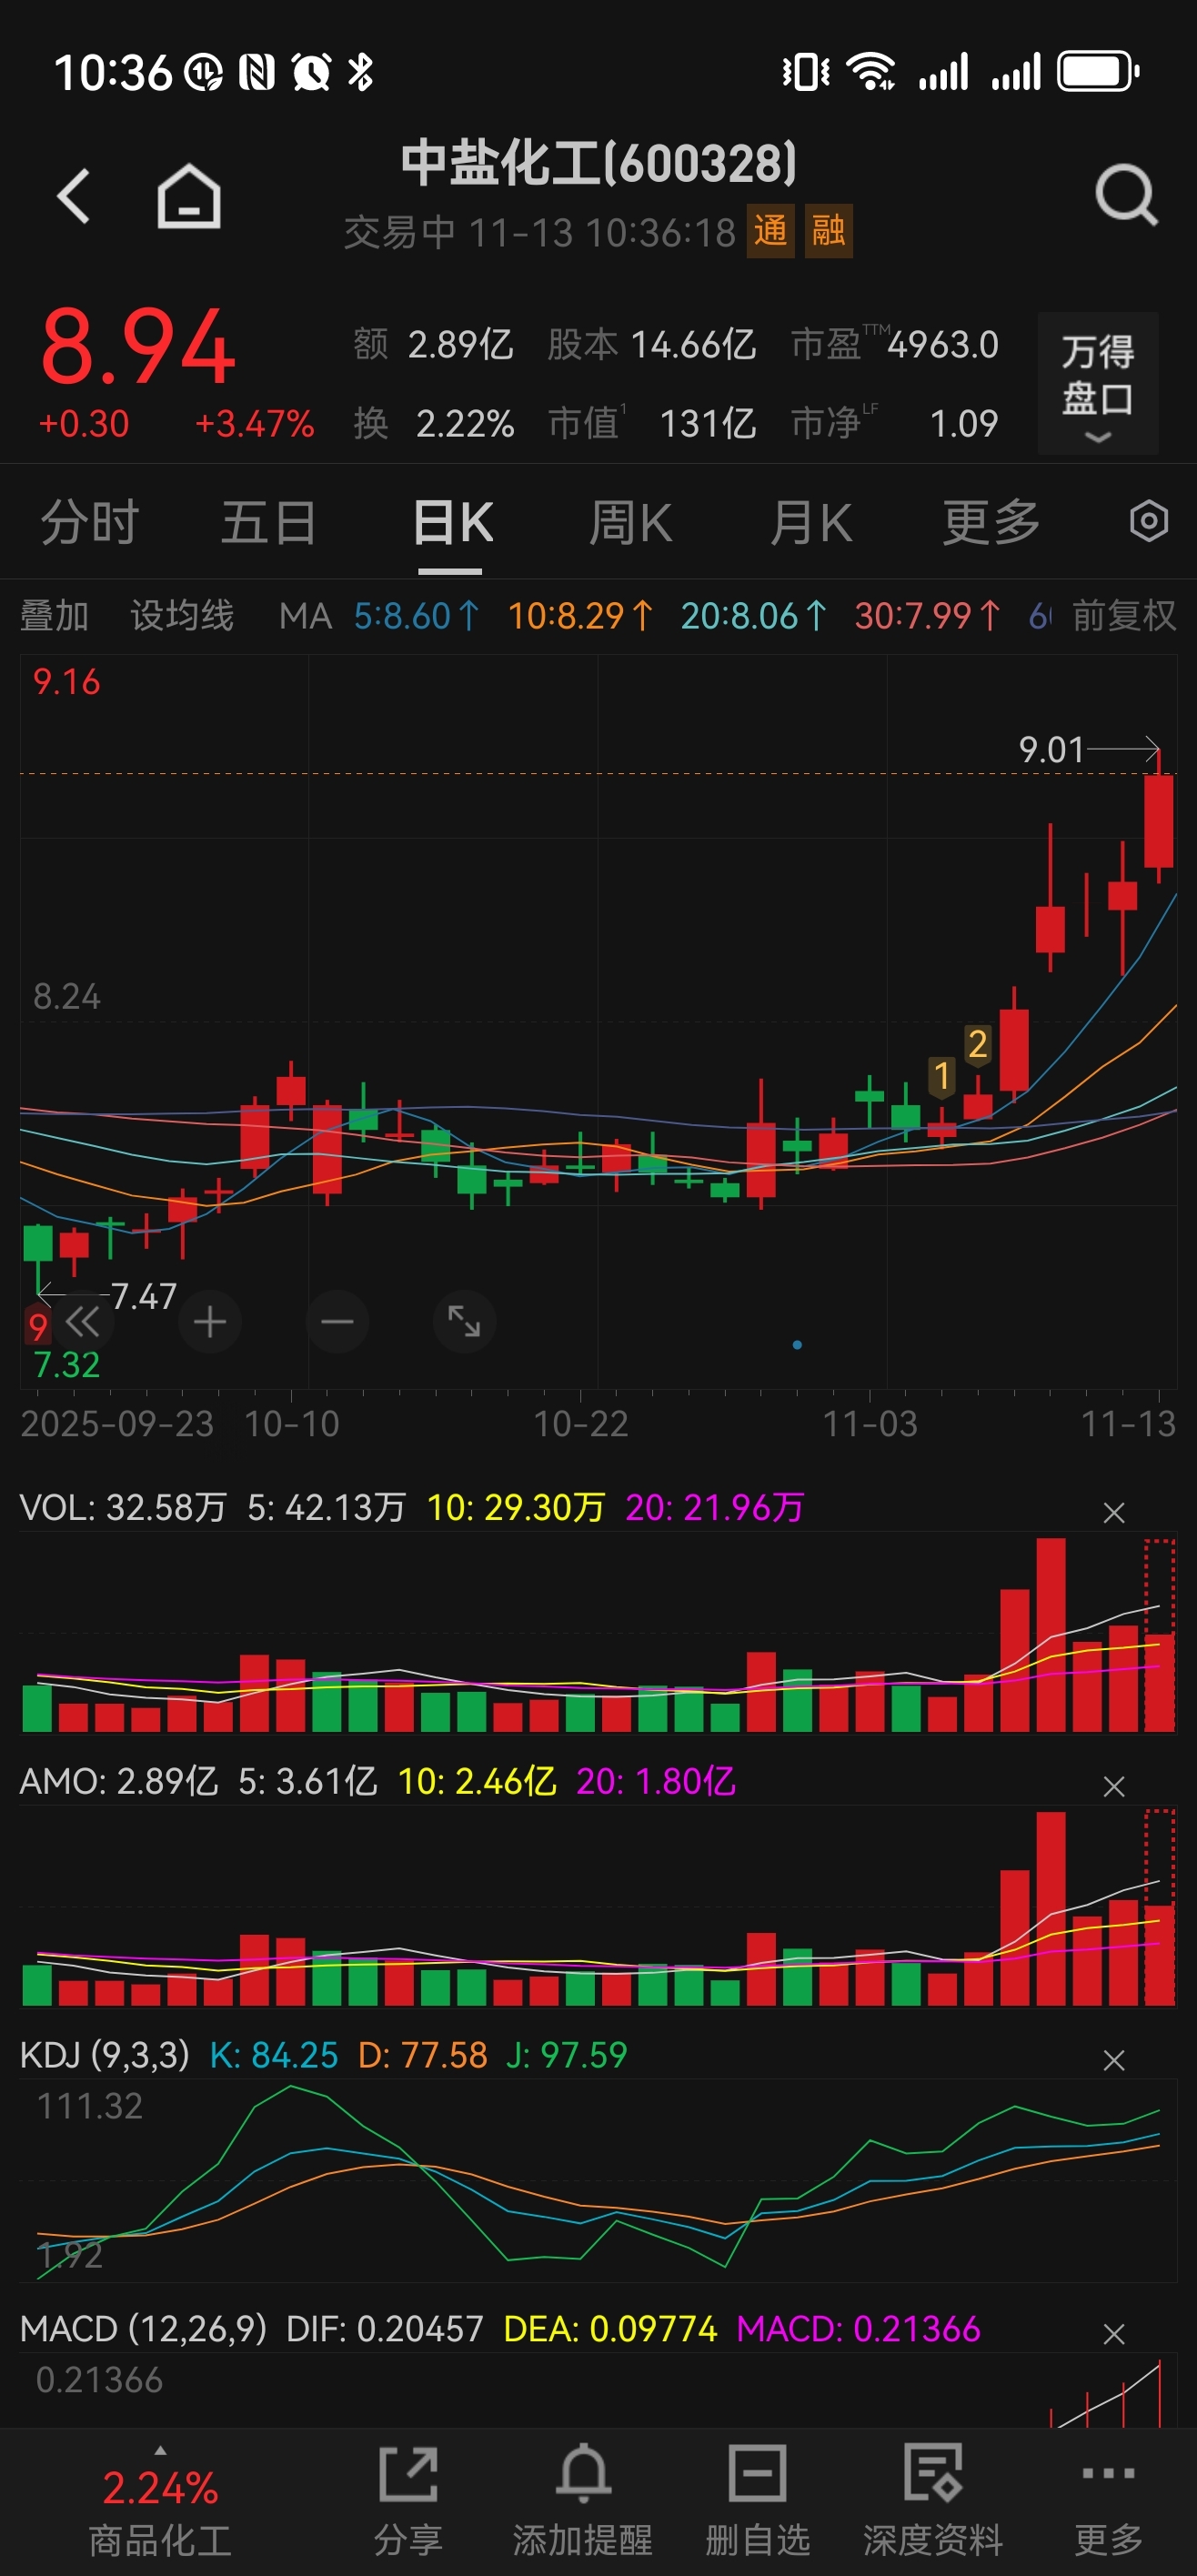Tap signal marker 2 on chart

(x=977, y=1045)
